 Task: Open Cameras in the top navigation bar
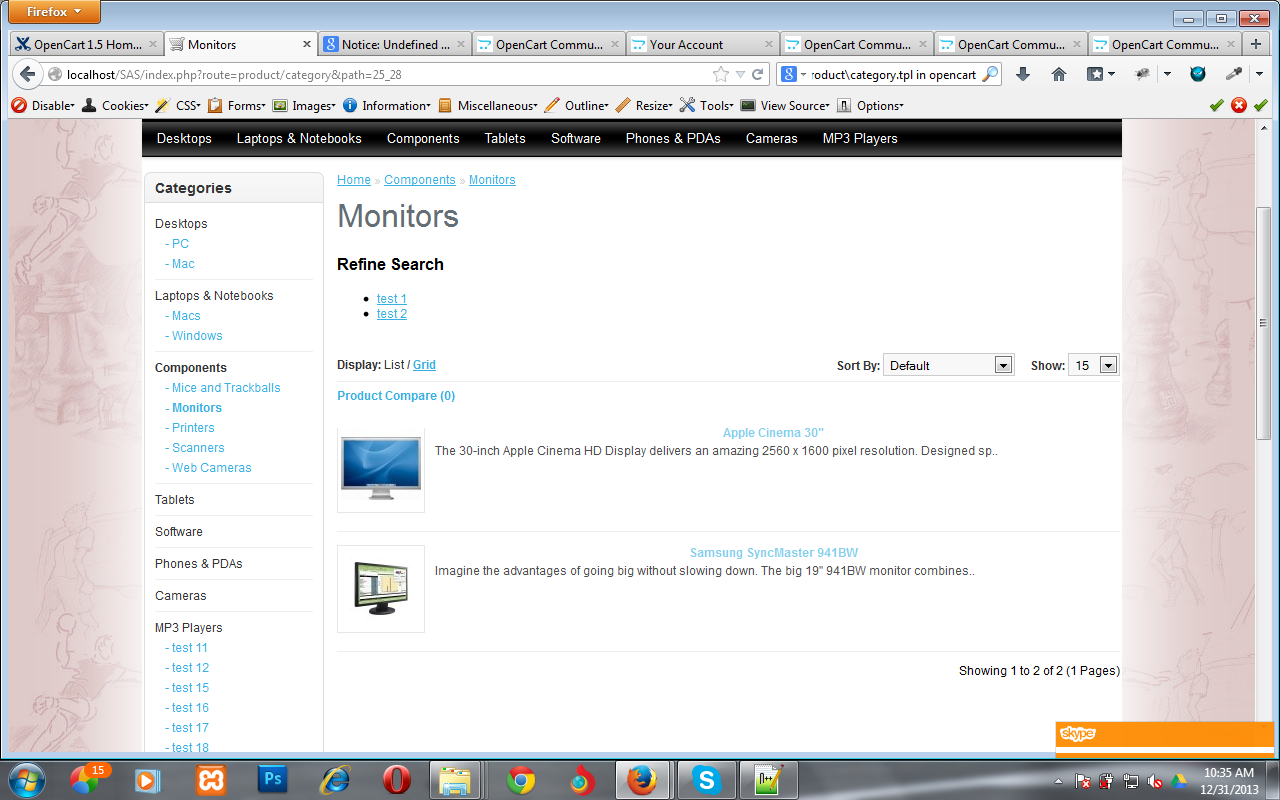pos(772,138)
